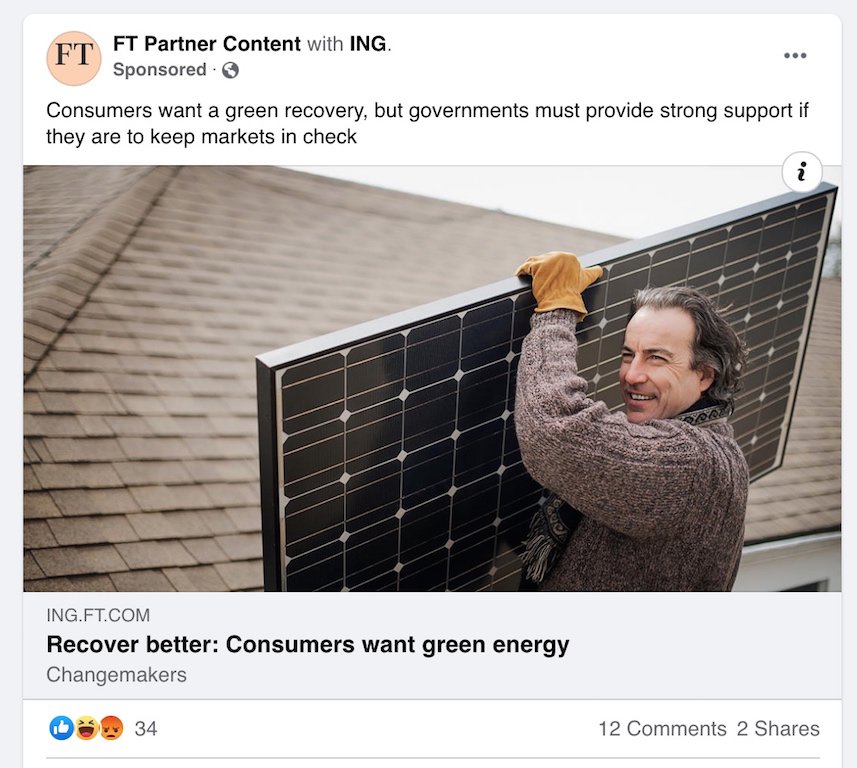Click the Changemakers subtitle
The width and height of the screenshot is (857, 768).
[x=116, y=675]
